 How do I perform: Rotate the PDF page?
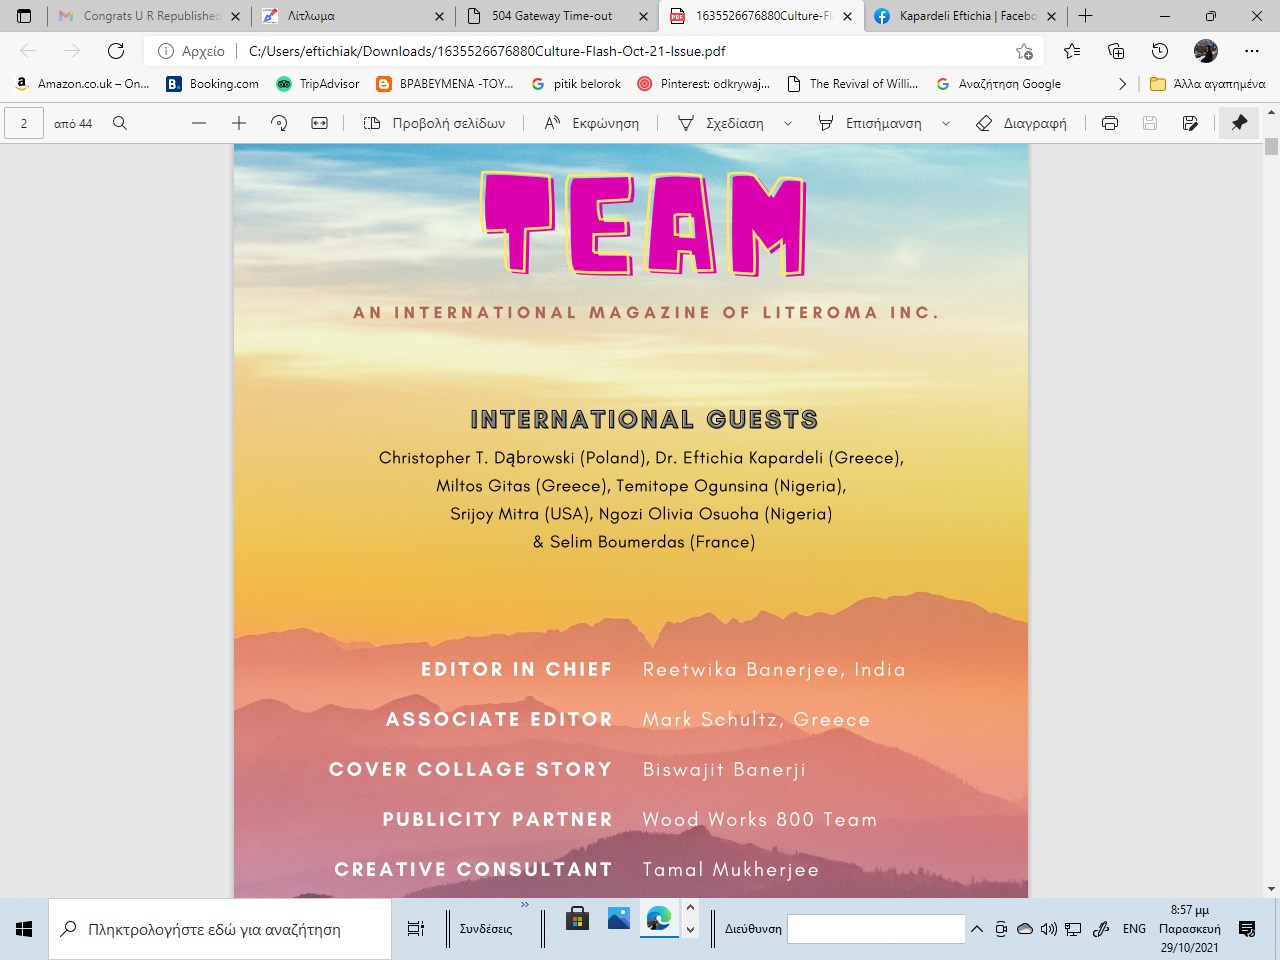click(x=279, y=123)
